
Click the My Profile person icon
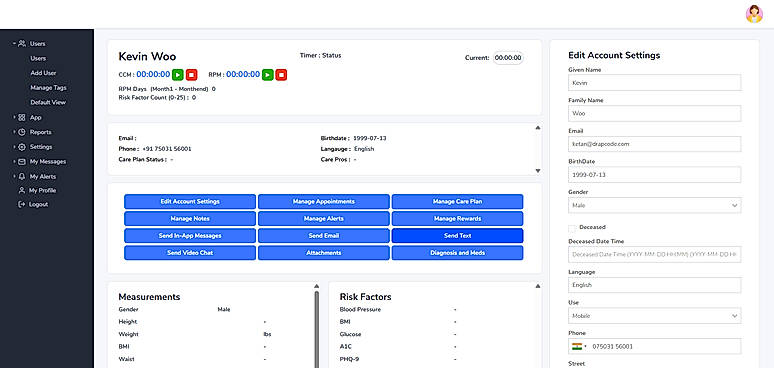[22, 190]
